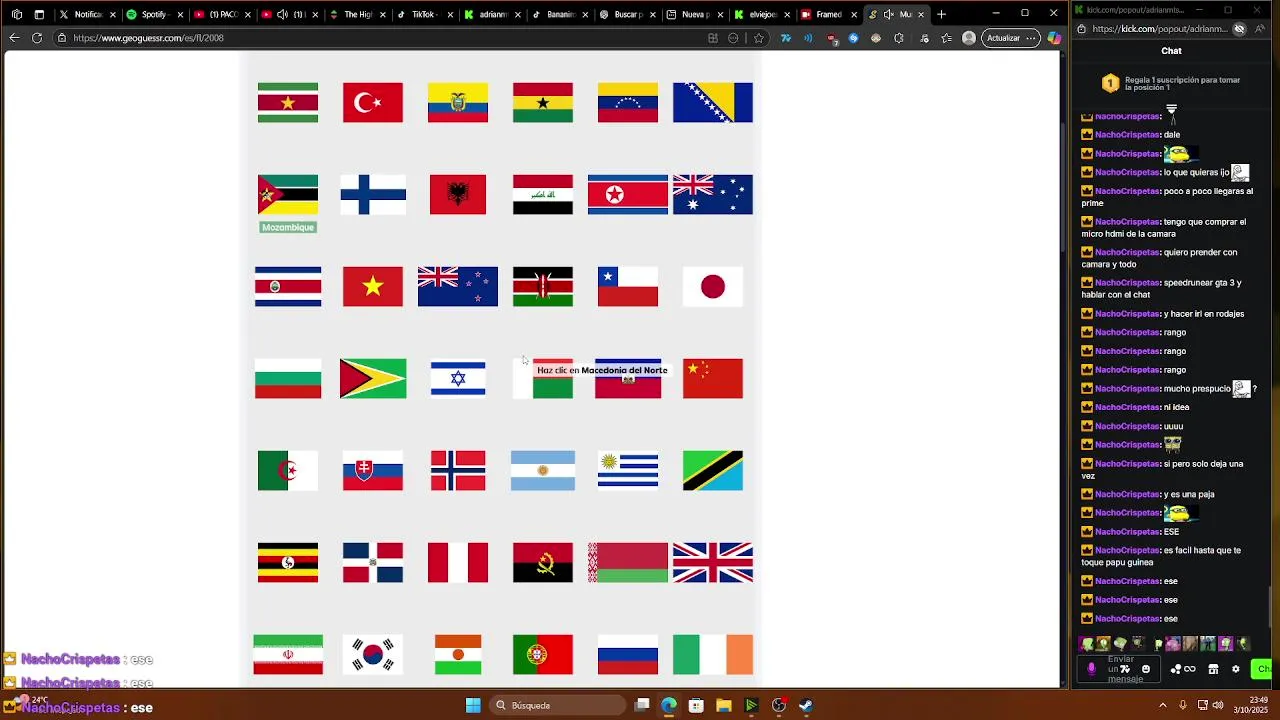The image size is (1280, 720).
Task: Select the North Korea flag
Action: tap(628, 195)
